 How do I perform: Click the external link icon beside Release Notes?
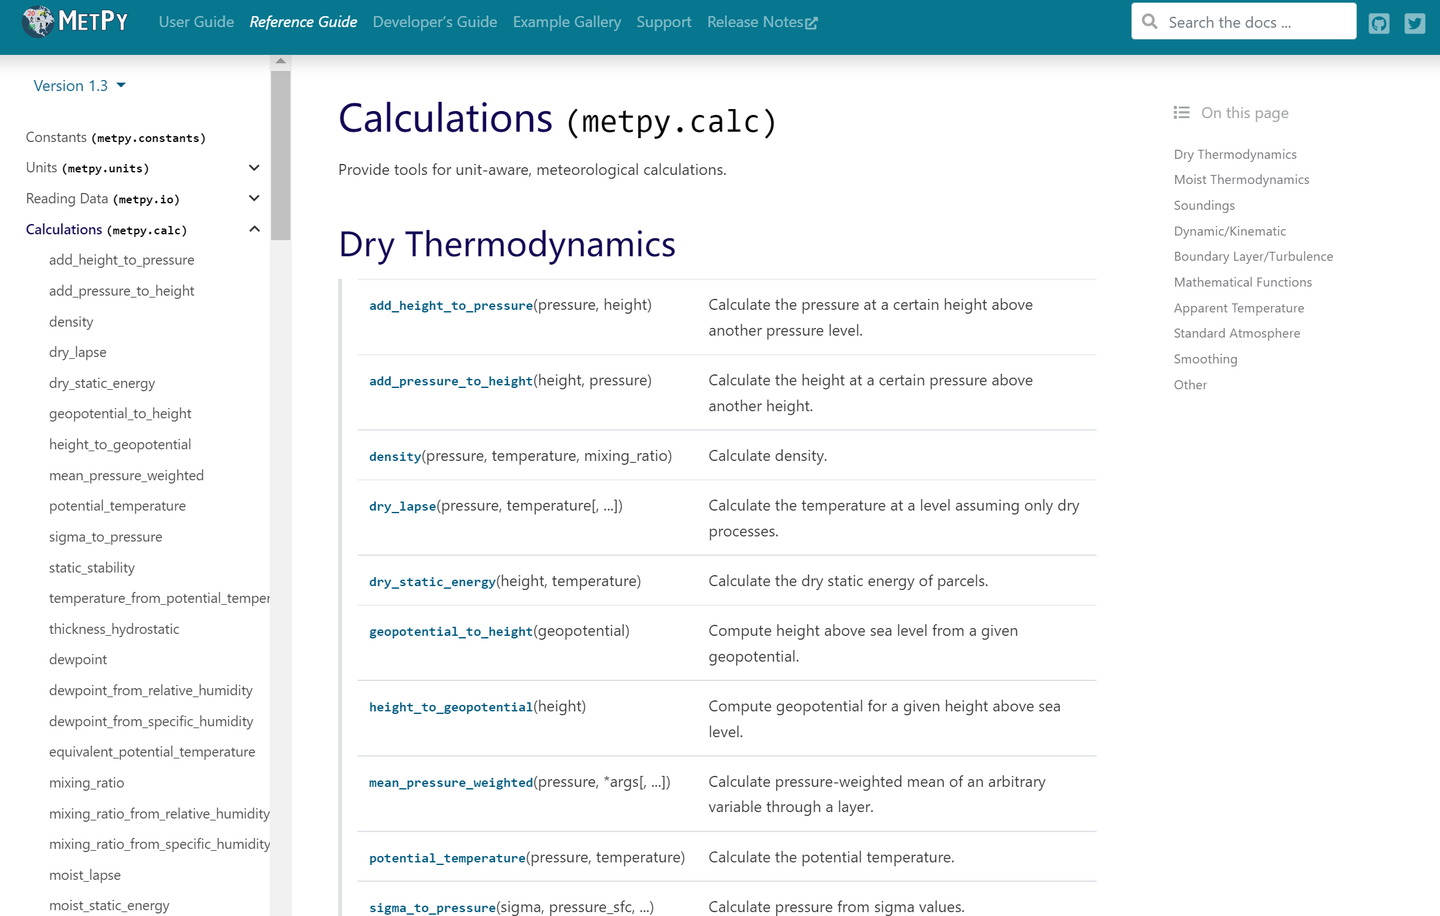coord(812,23)
